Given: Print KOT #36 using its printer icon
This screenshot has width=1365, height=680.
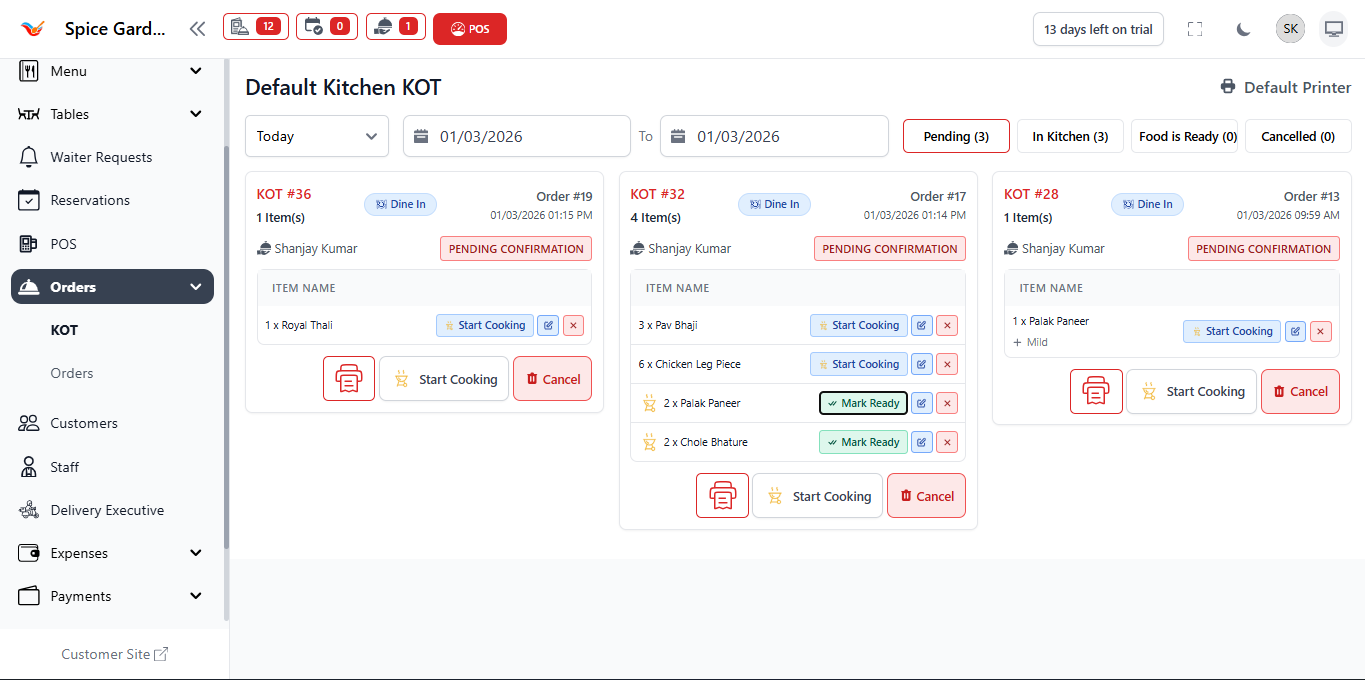Looking at the screenshot, I should point(348,378).
